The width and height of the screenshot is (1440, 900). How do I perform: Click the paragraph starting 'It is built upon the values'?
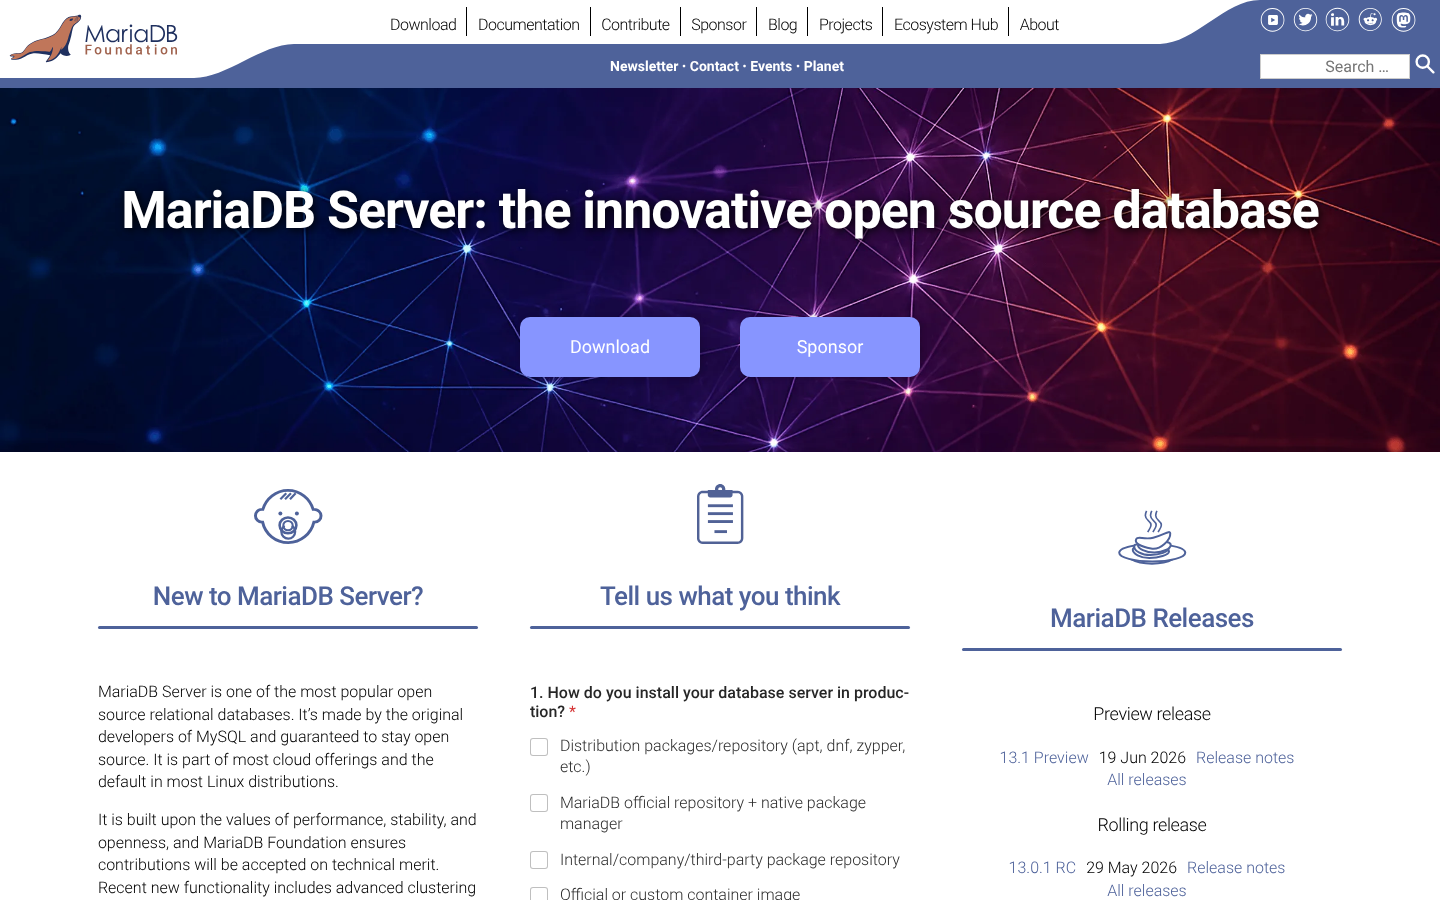(288, 854)
